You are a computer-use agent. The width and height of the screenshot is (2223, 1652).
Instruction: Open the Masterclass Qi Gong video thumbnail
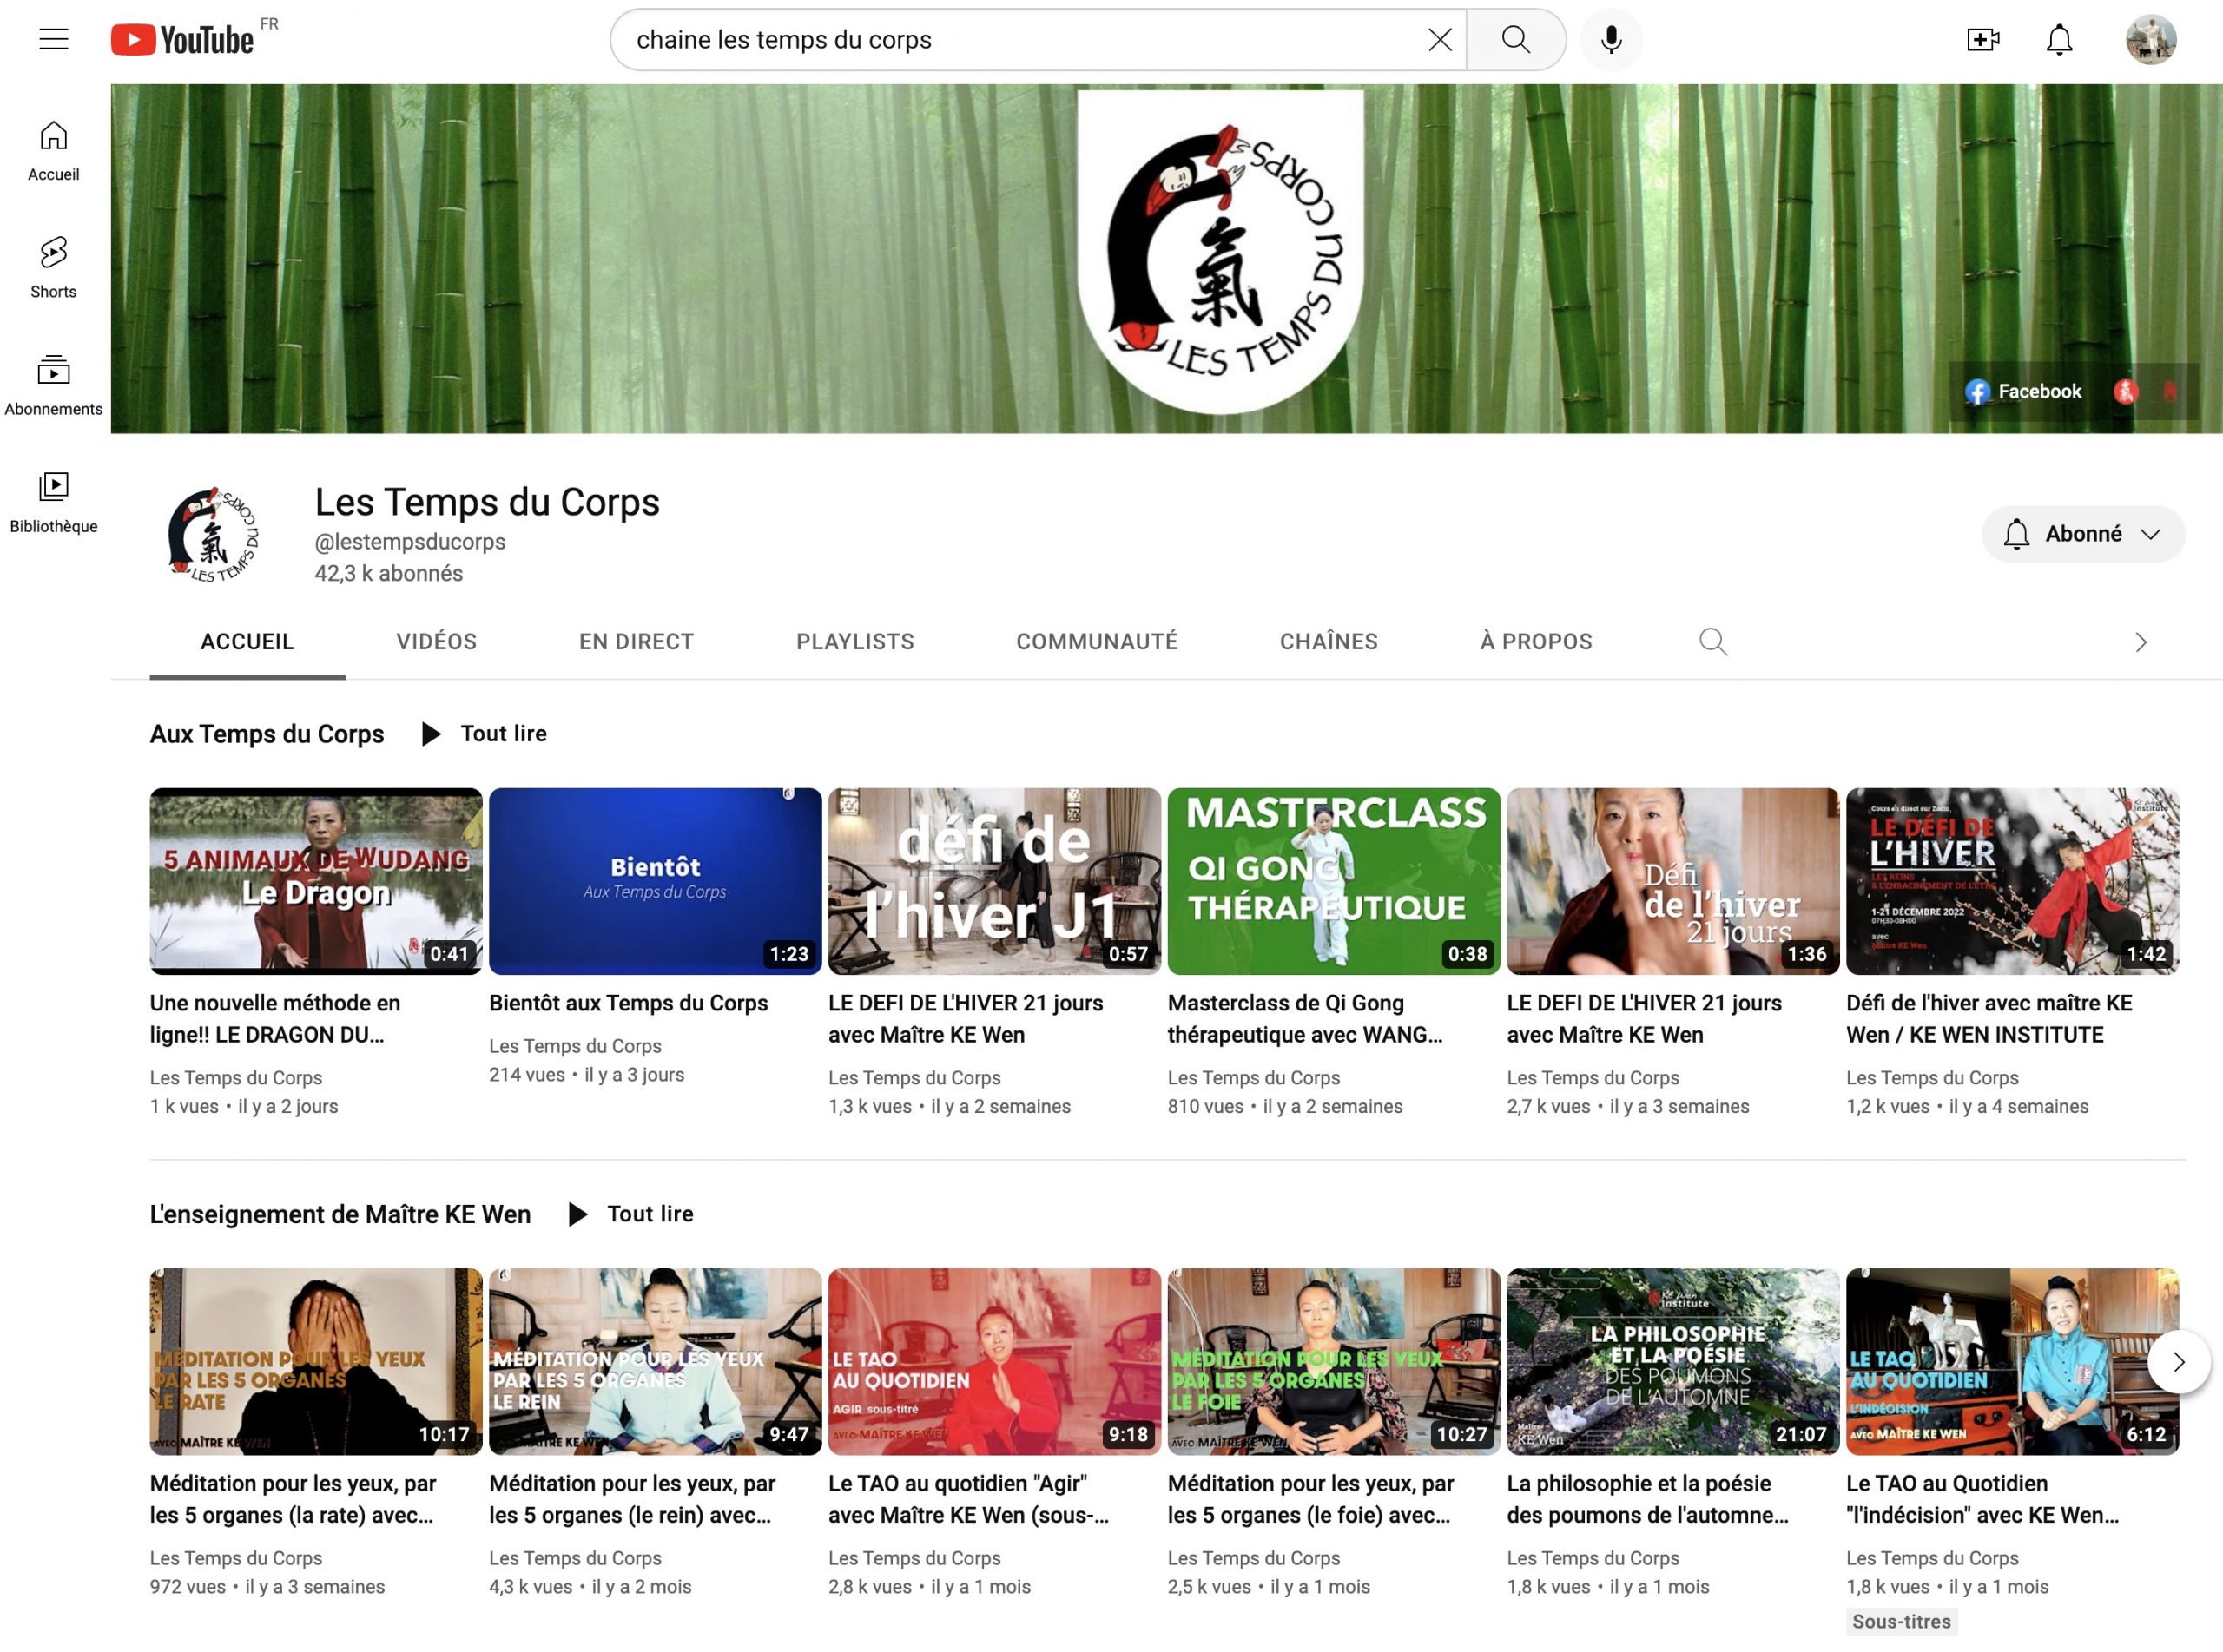(1333, 880)
